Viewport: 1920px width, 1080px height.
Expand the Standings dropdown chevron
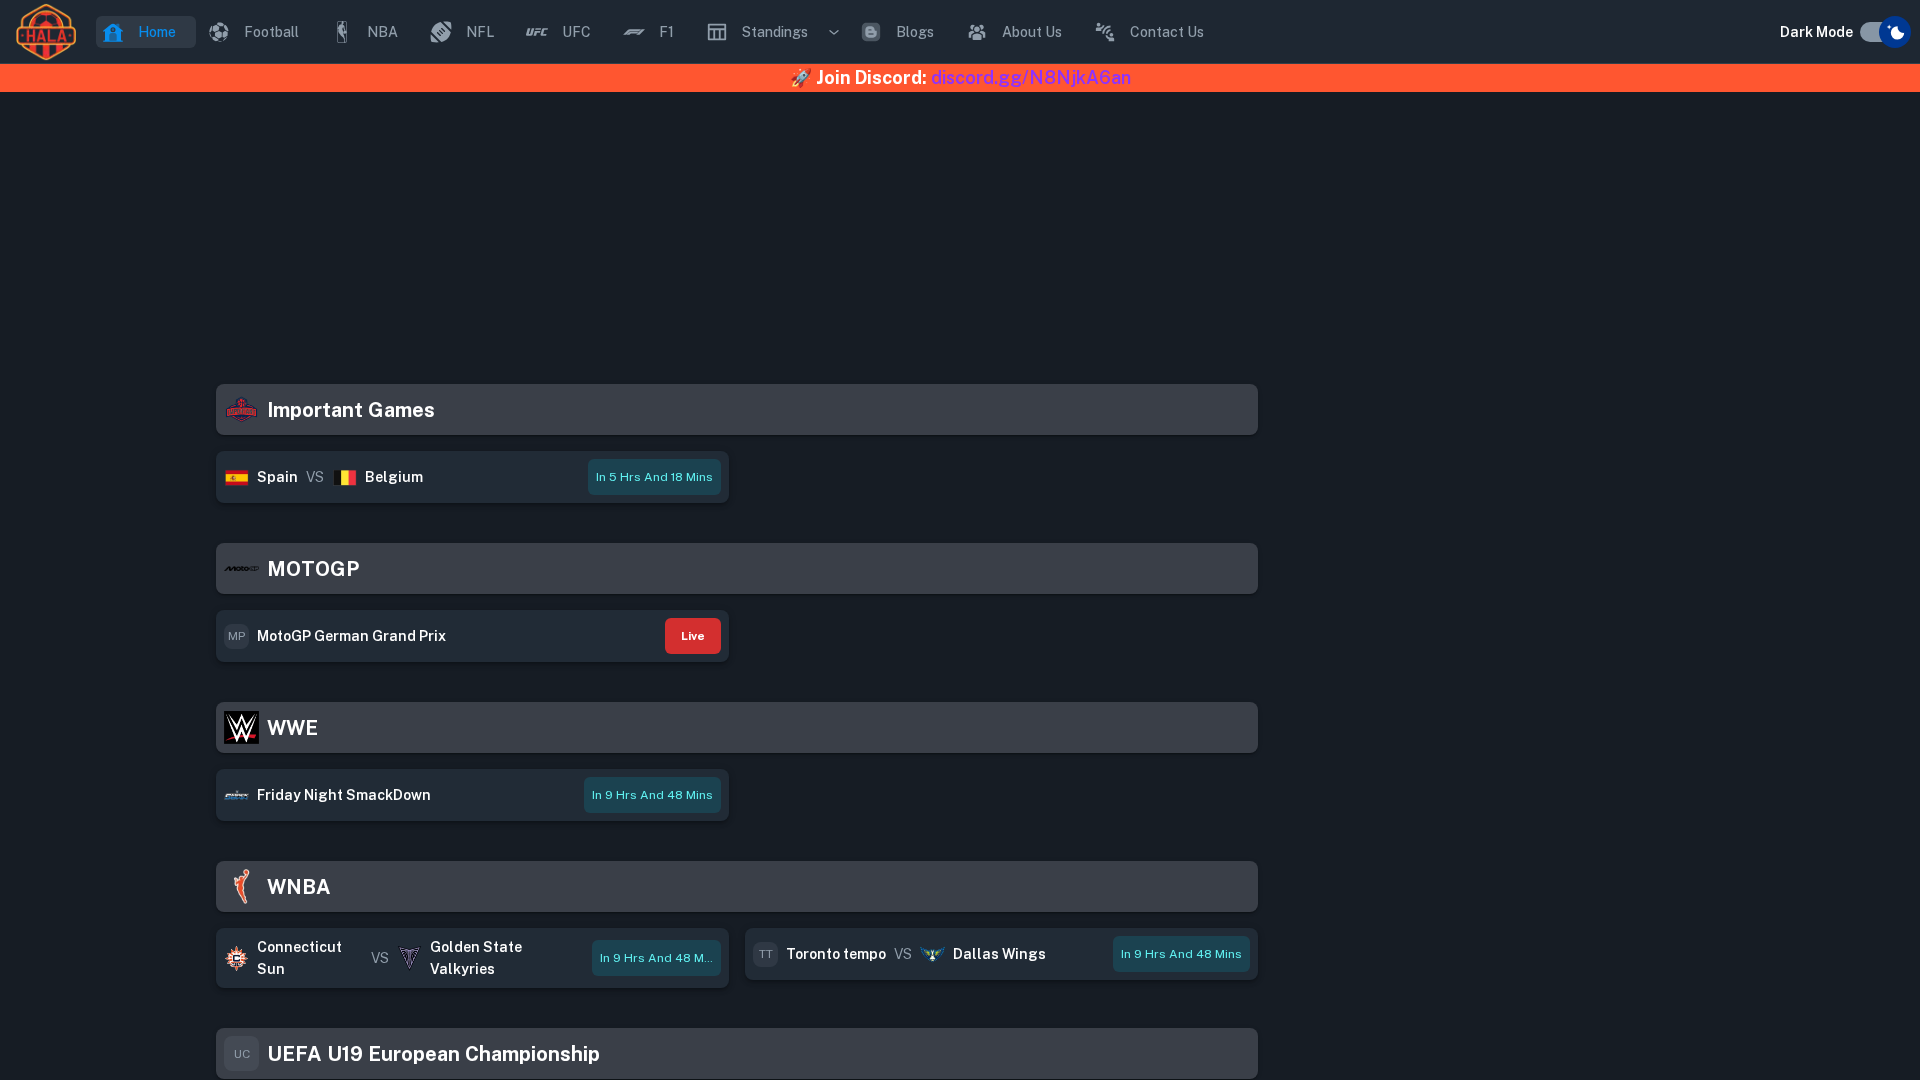pos(833,32)
